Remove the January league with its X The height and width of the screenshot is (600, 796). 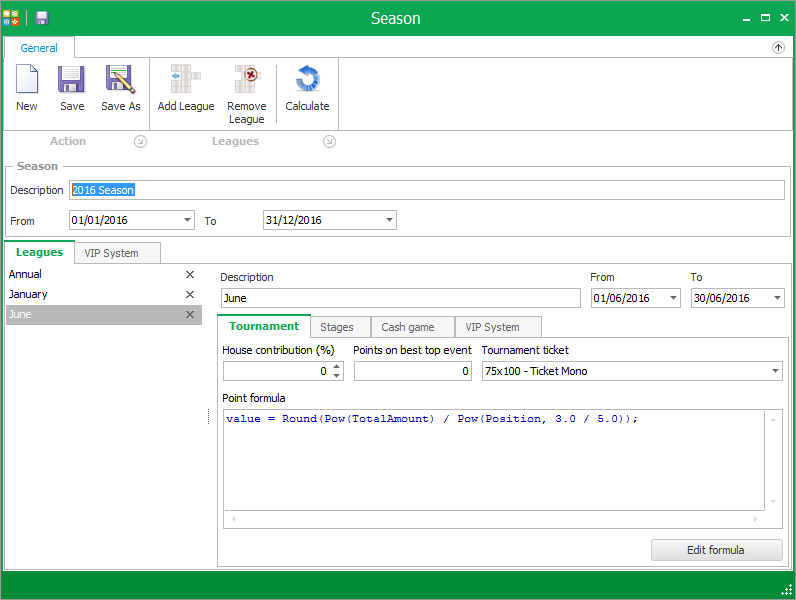point(190,294)
